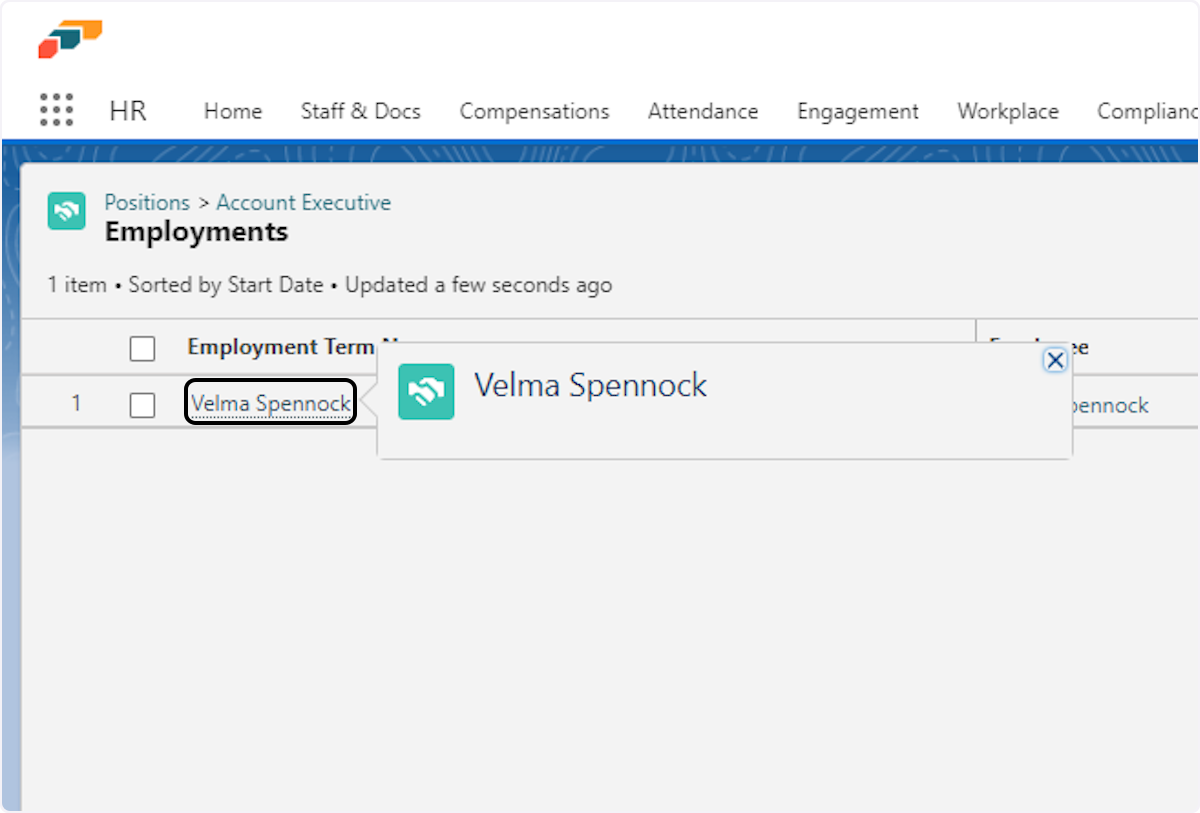Go to the Home tab
The image size is (1200, 813).
232,111
